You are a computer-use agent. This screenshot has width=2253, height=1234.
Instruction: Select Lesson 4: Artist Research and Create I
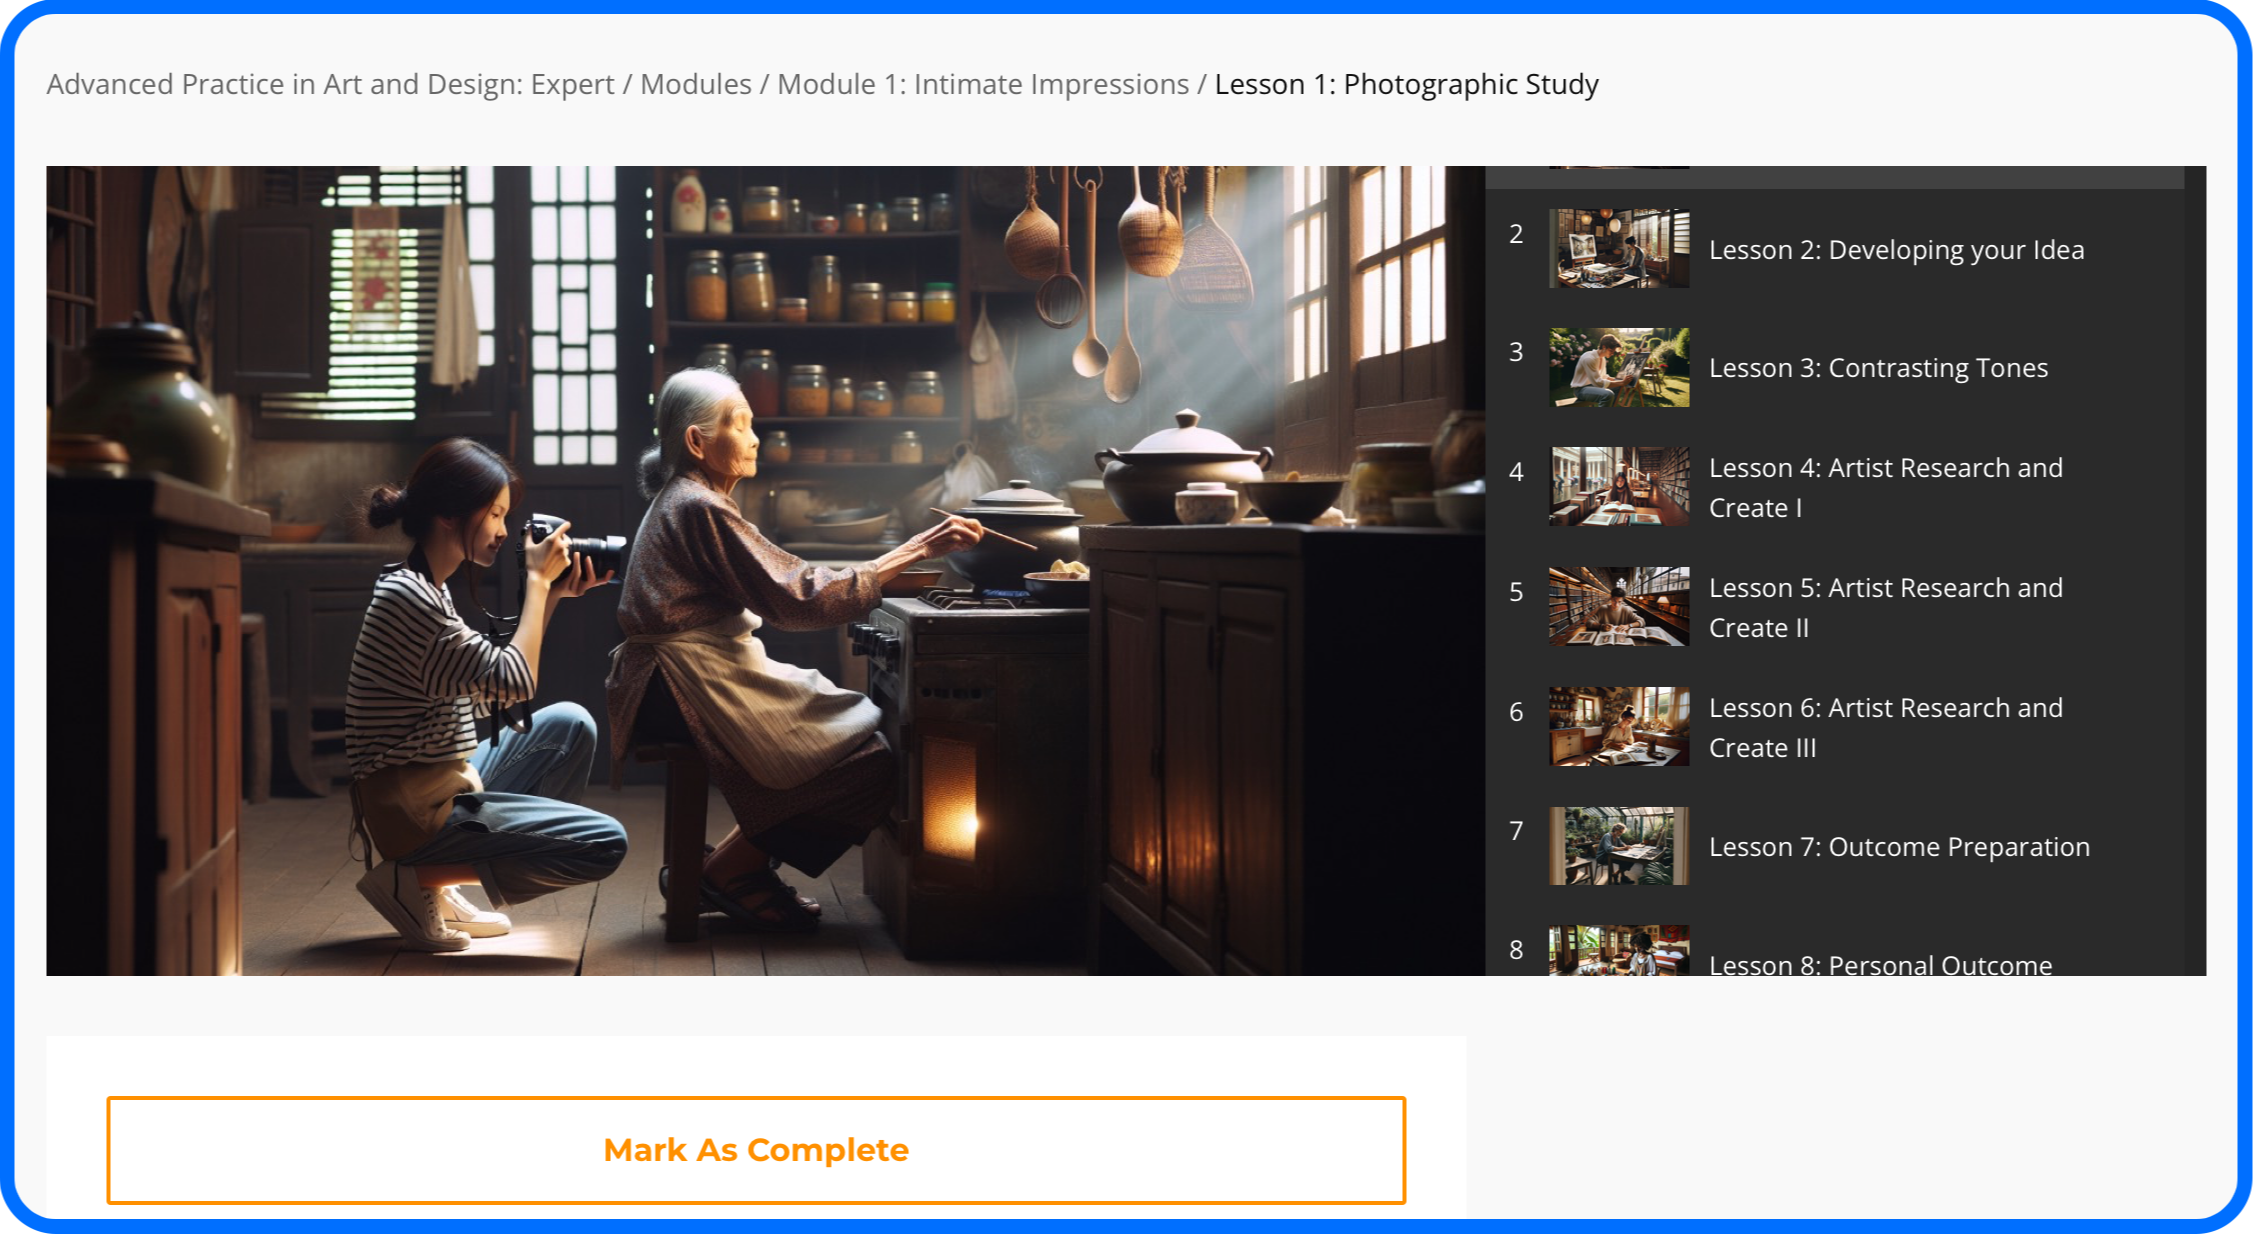point(1884,487)
